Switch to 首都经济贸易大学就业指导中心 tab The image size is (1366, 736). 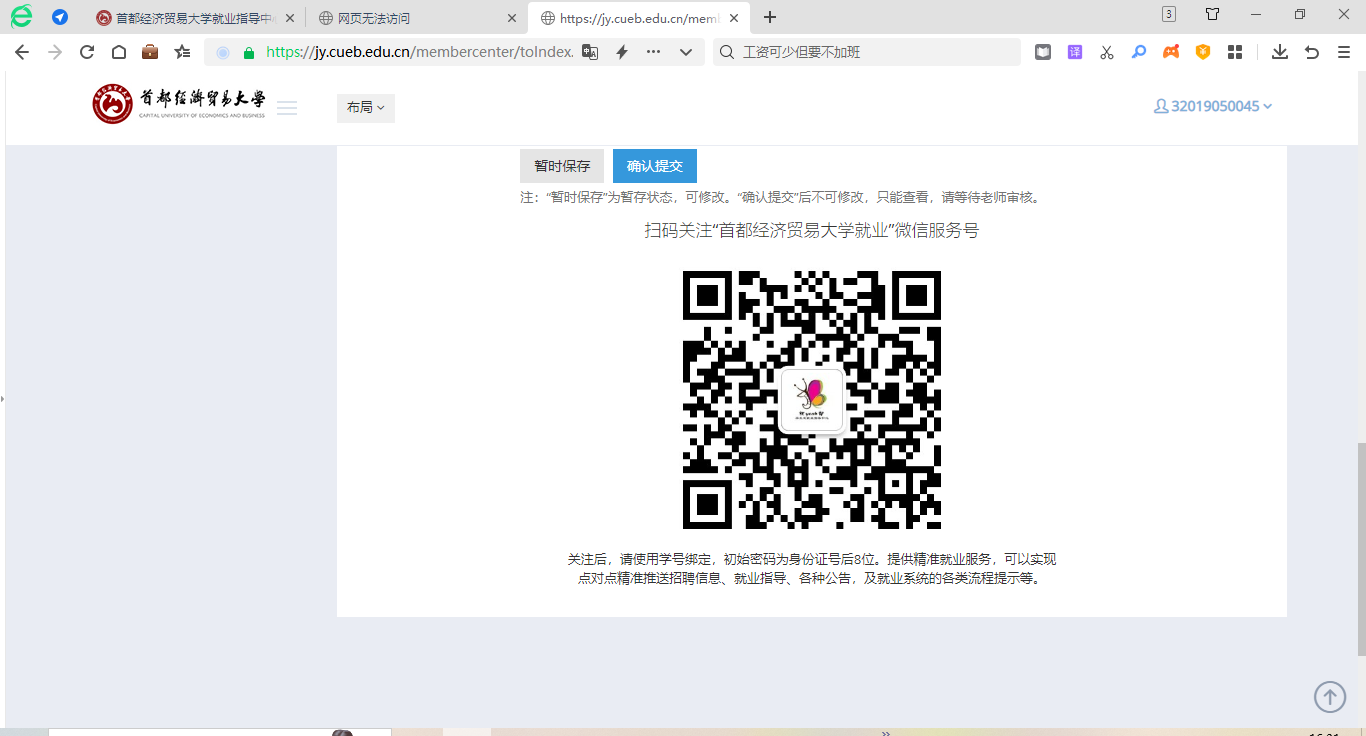194,18
